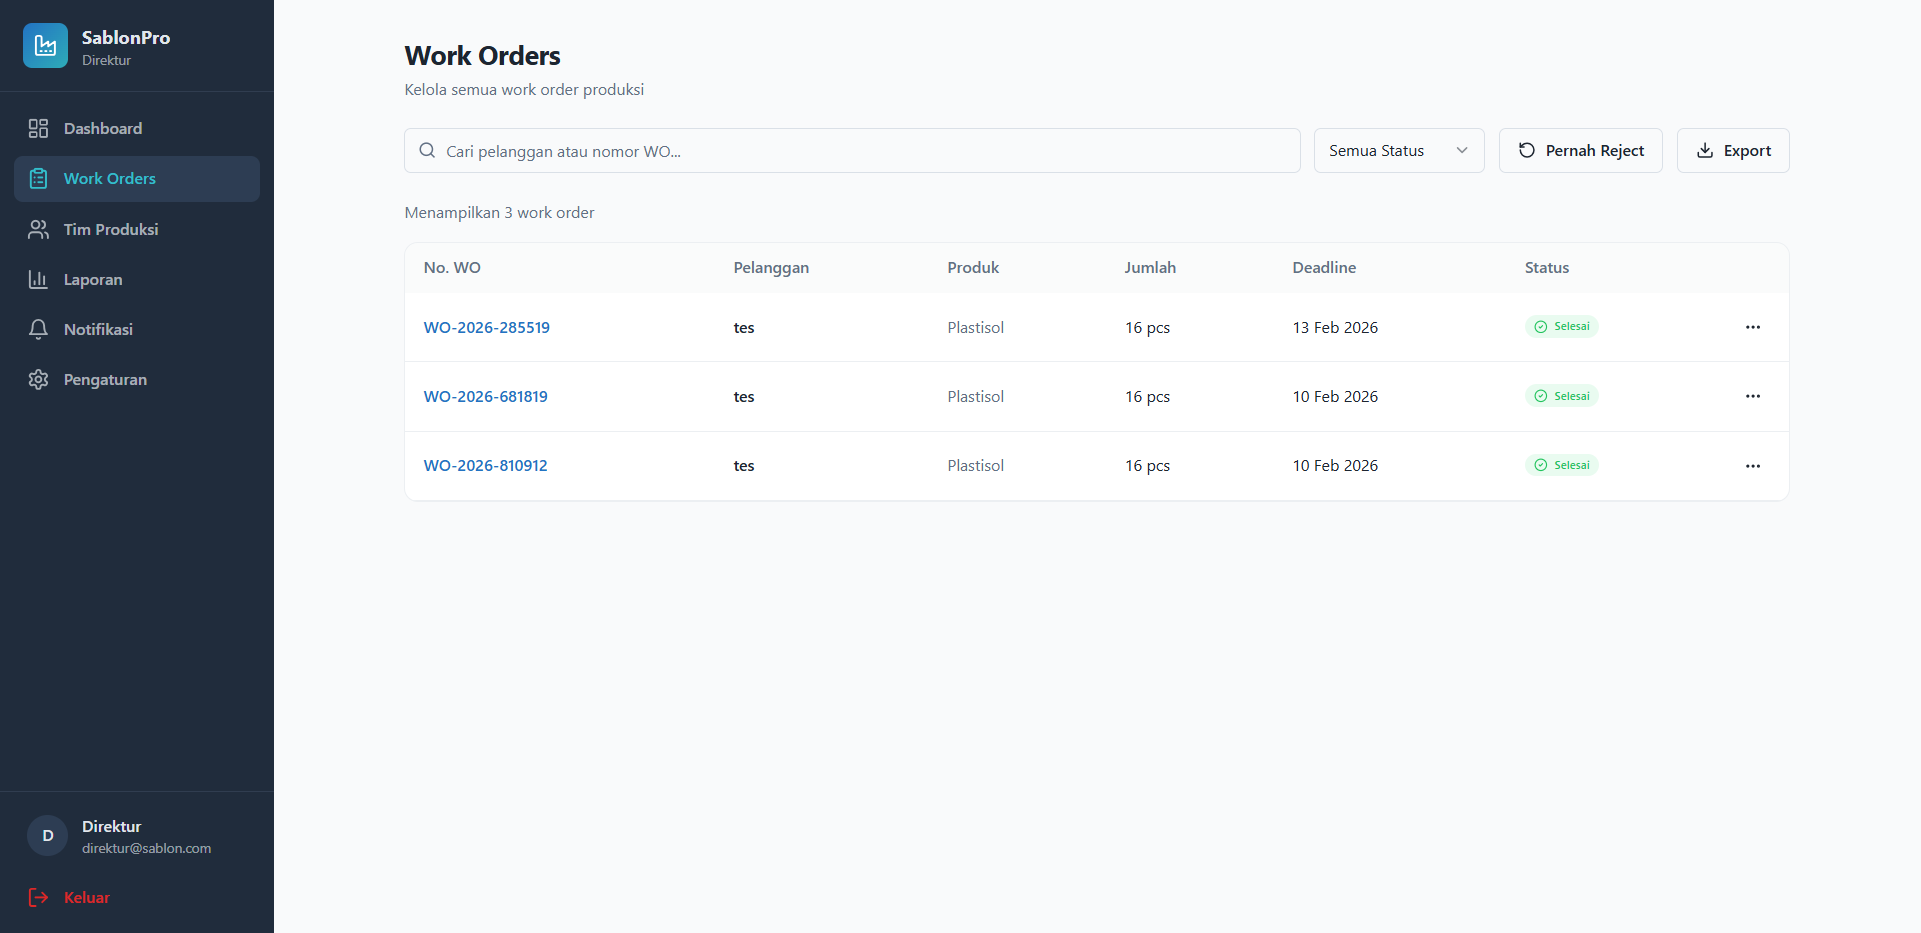
Task: Open work order WO-2026-810912 link
Action: click(x=486, y=465)
